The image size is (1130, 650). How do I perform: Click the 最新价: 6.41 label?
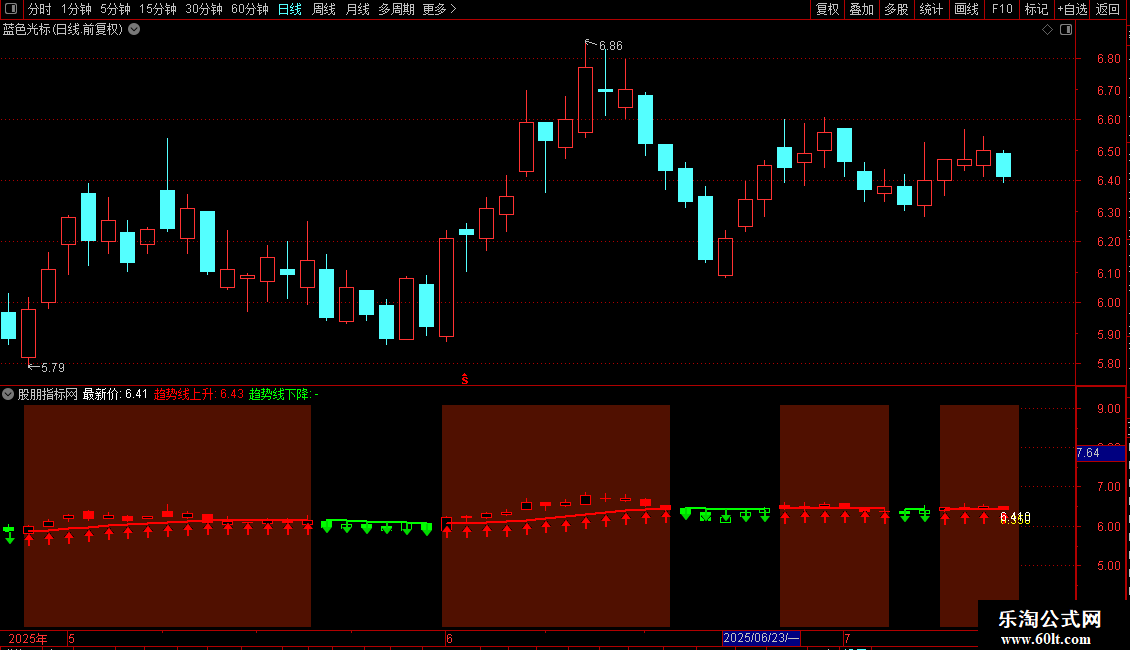(115, 394)
